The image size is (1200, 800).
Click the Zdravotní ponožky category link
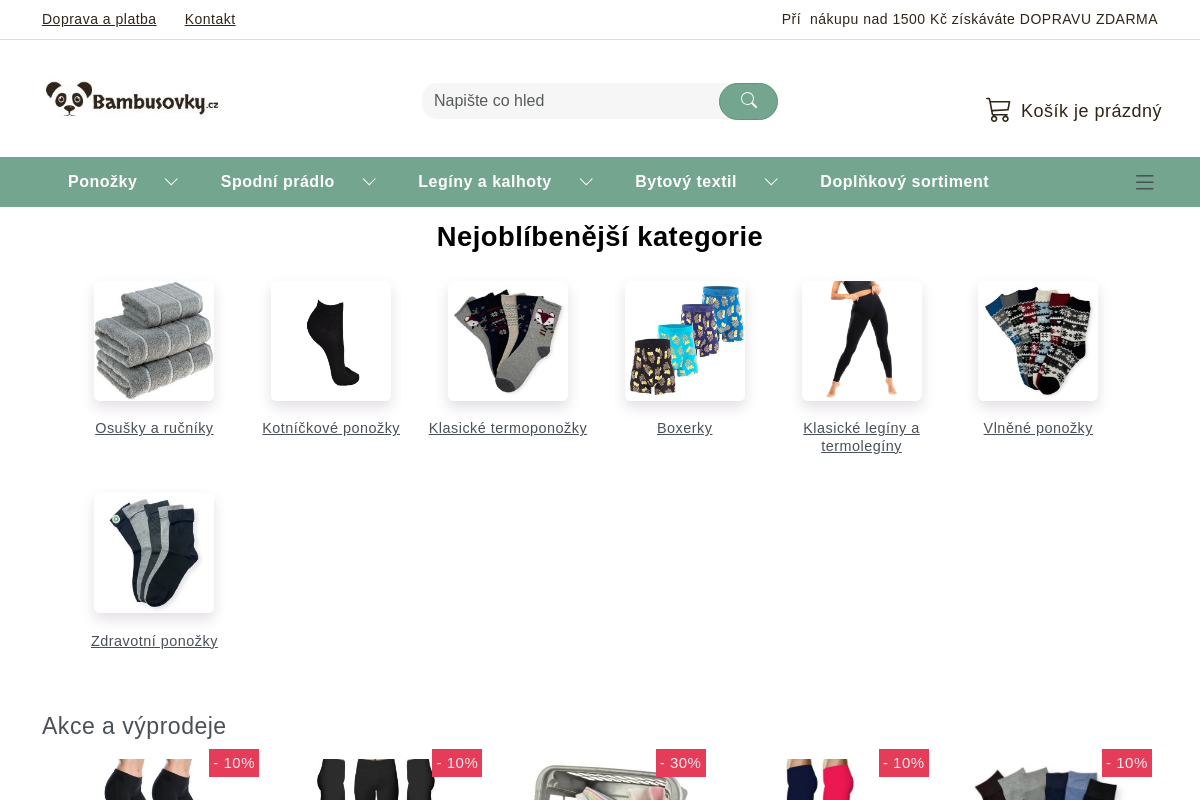[154, 641]
